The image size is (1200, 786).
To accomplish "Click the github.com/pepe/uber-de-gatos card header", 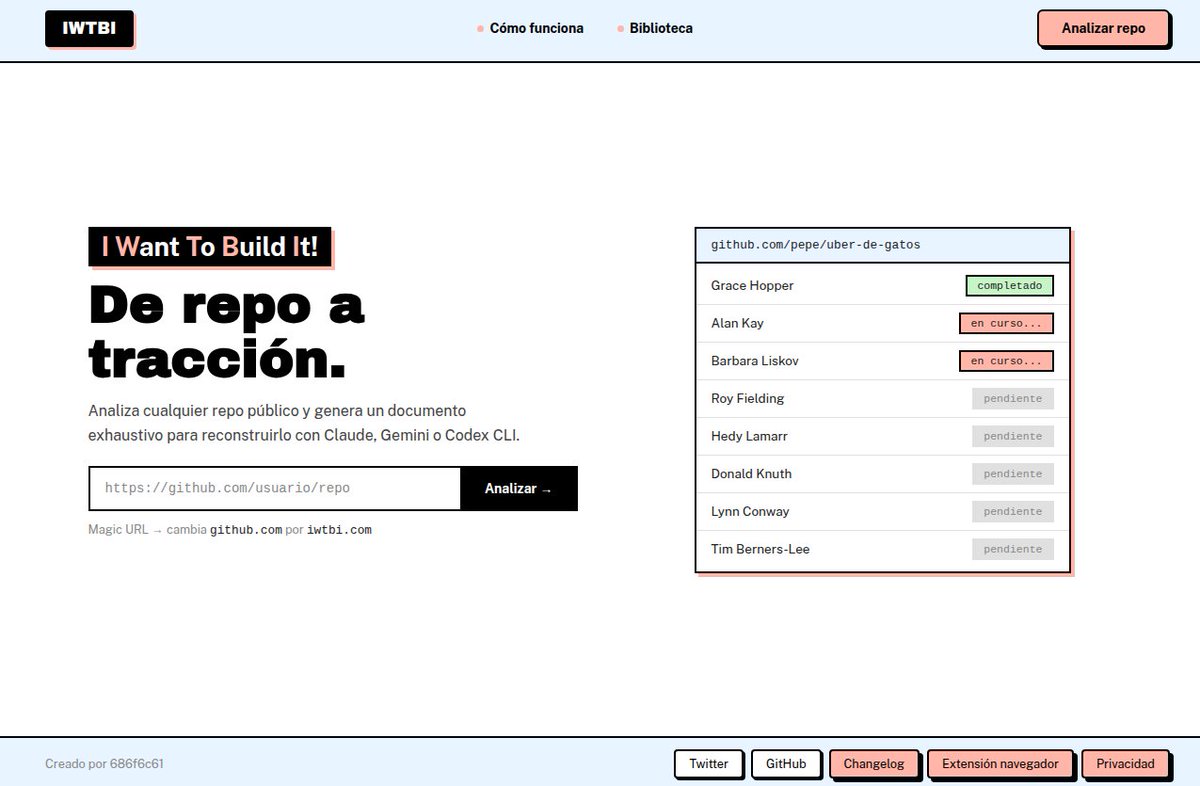I will coord(883,245).
